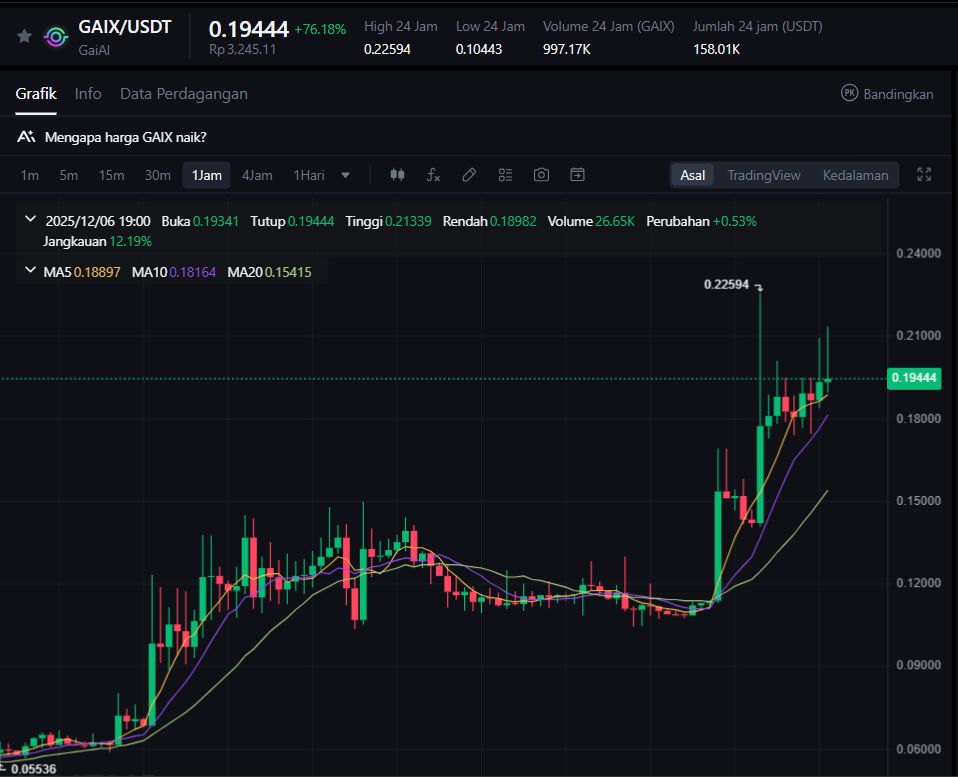Add GAIX/USDT to favorites with the star
Screen dimensions: 958x777
click(x=24, y=36)
